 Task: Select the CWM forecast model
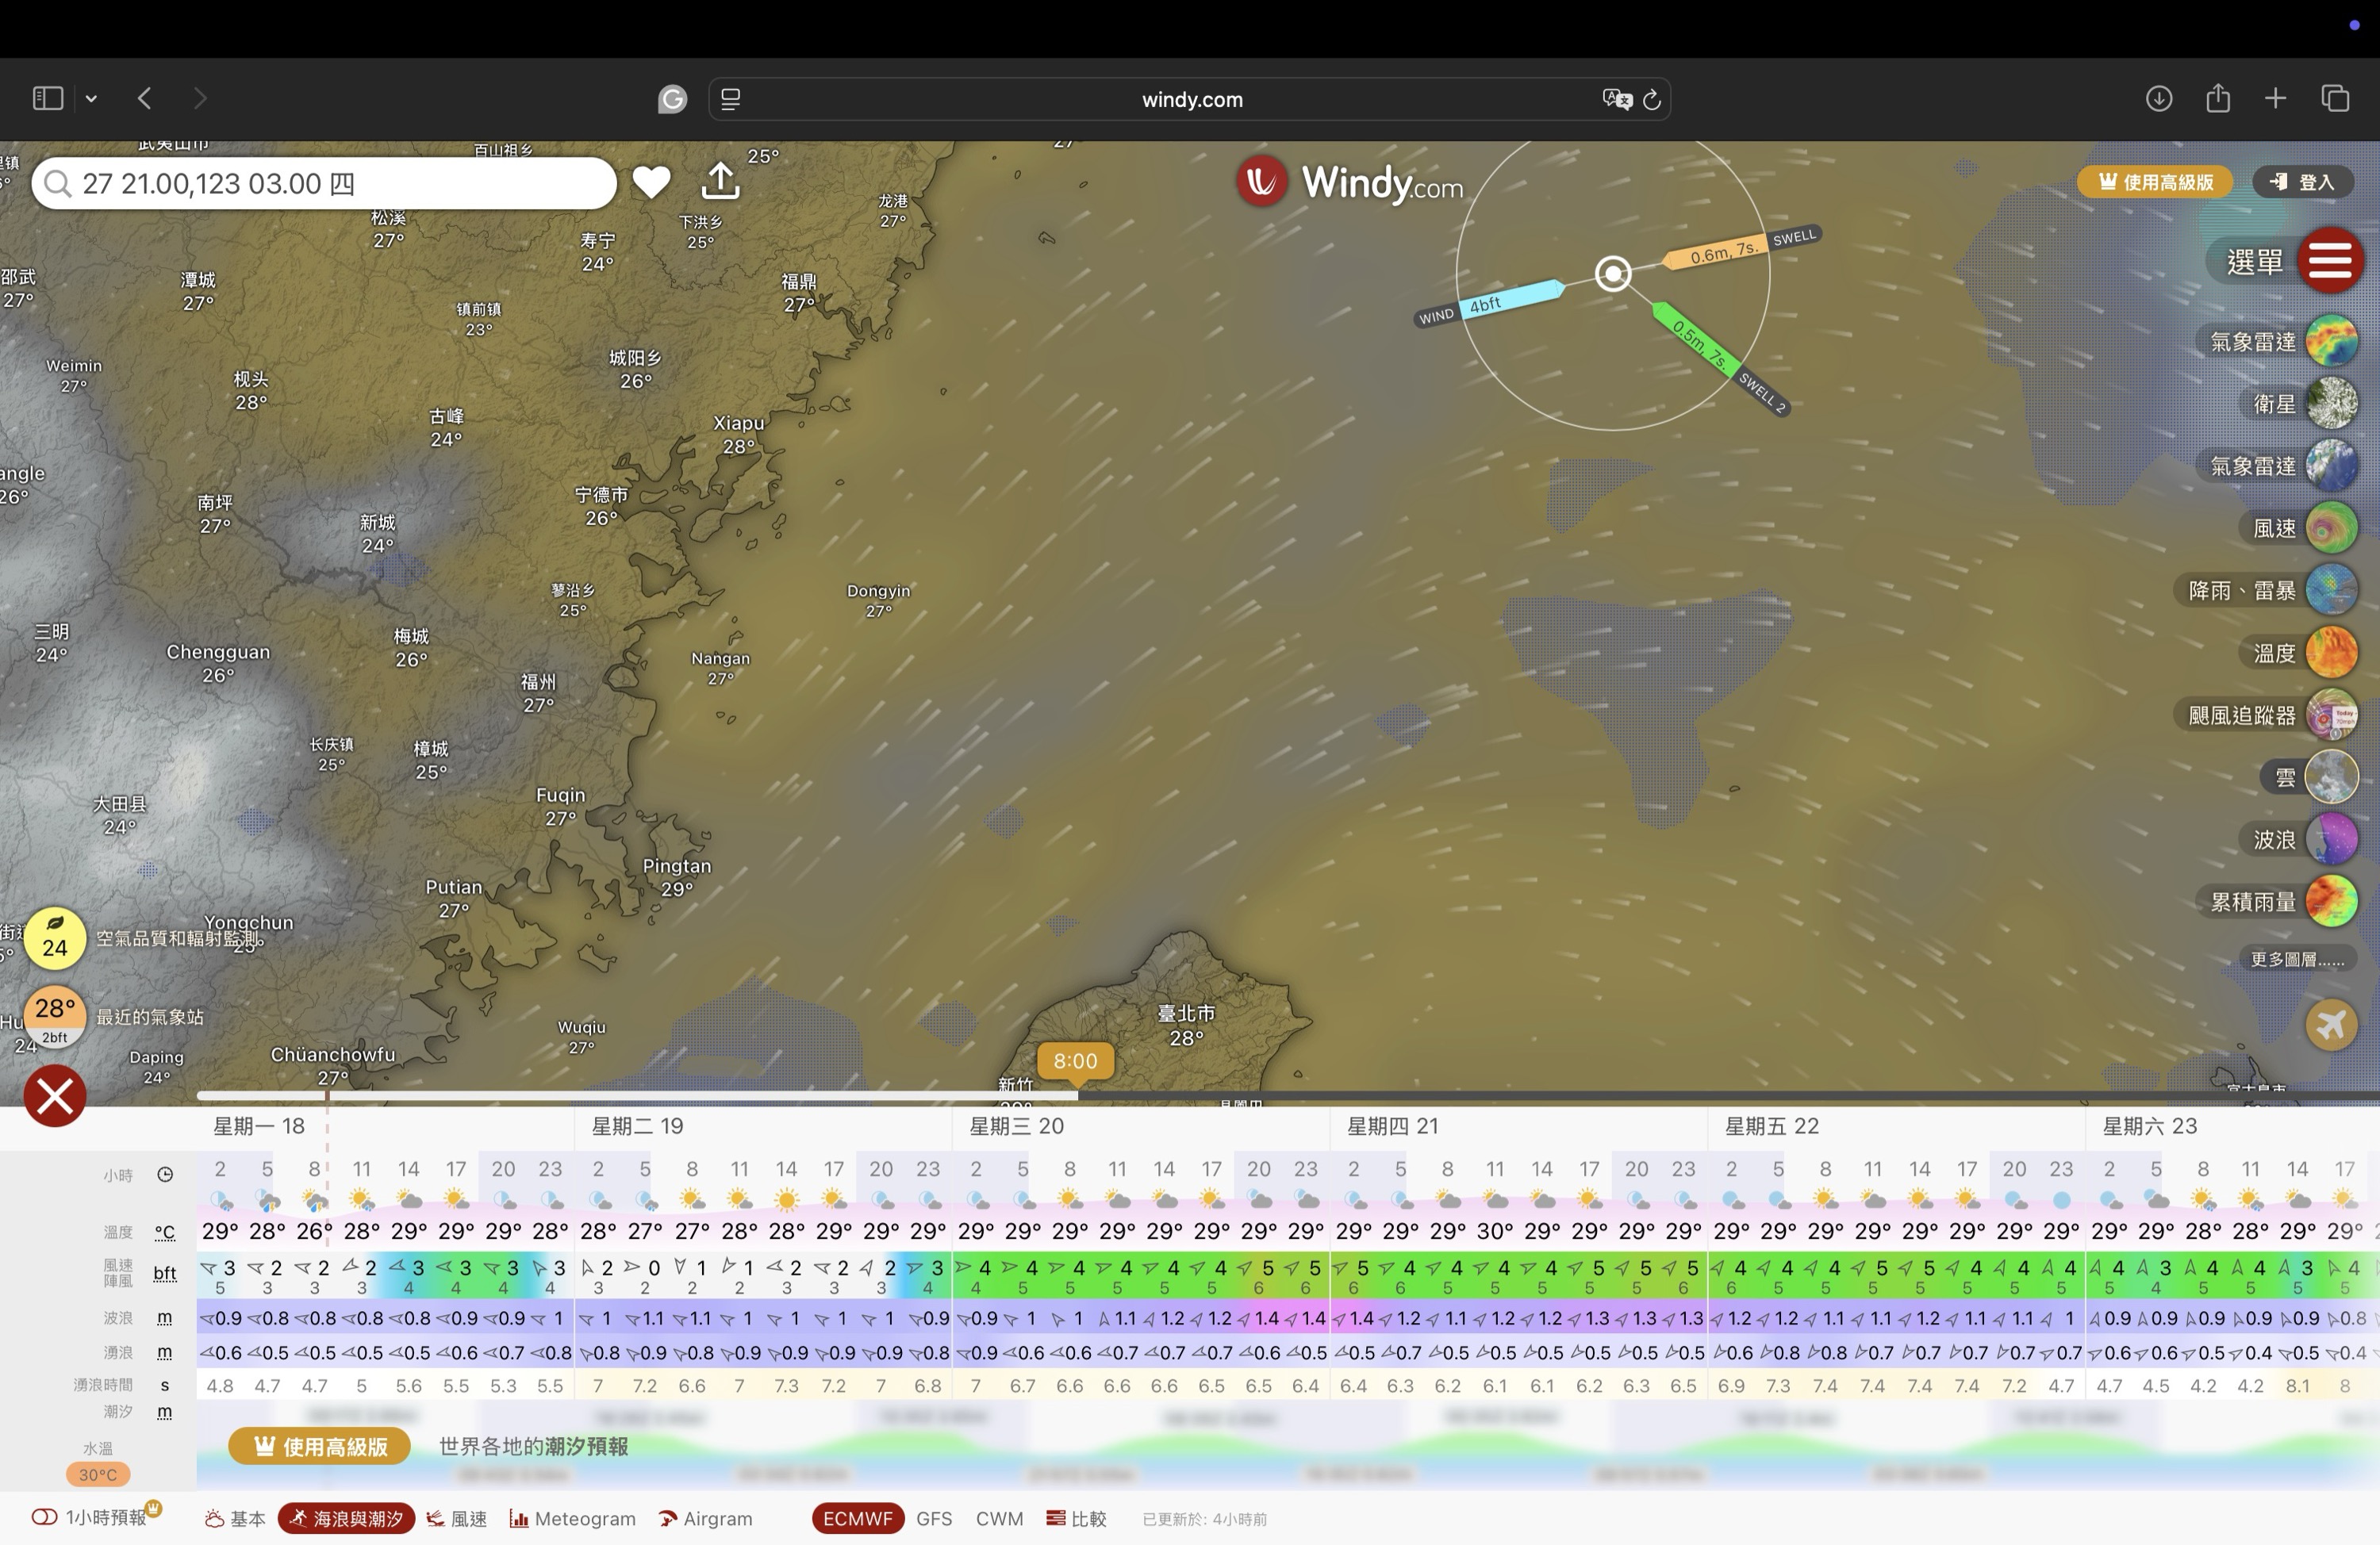pos(999,1518)
